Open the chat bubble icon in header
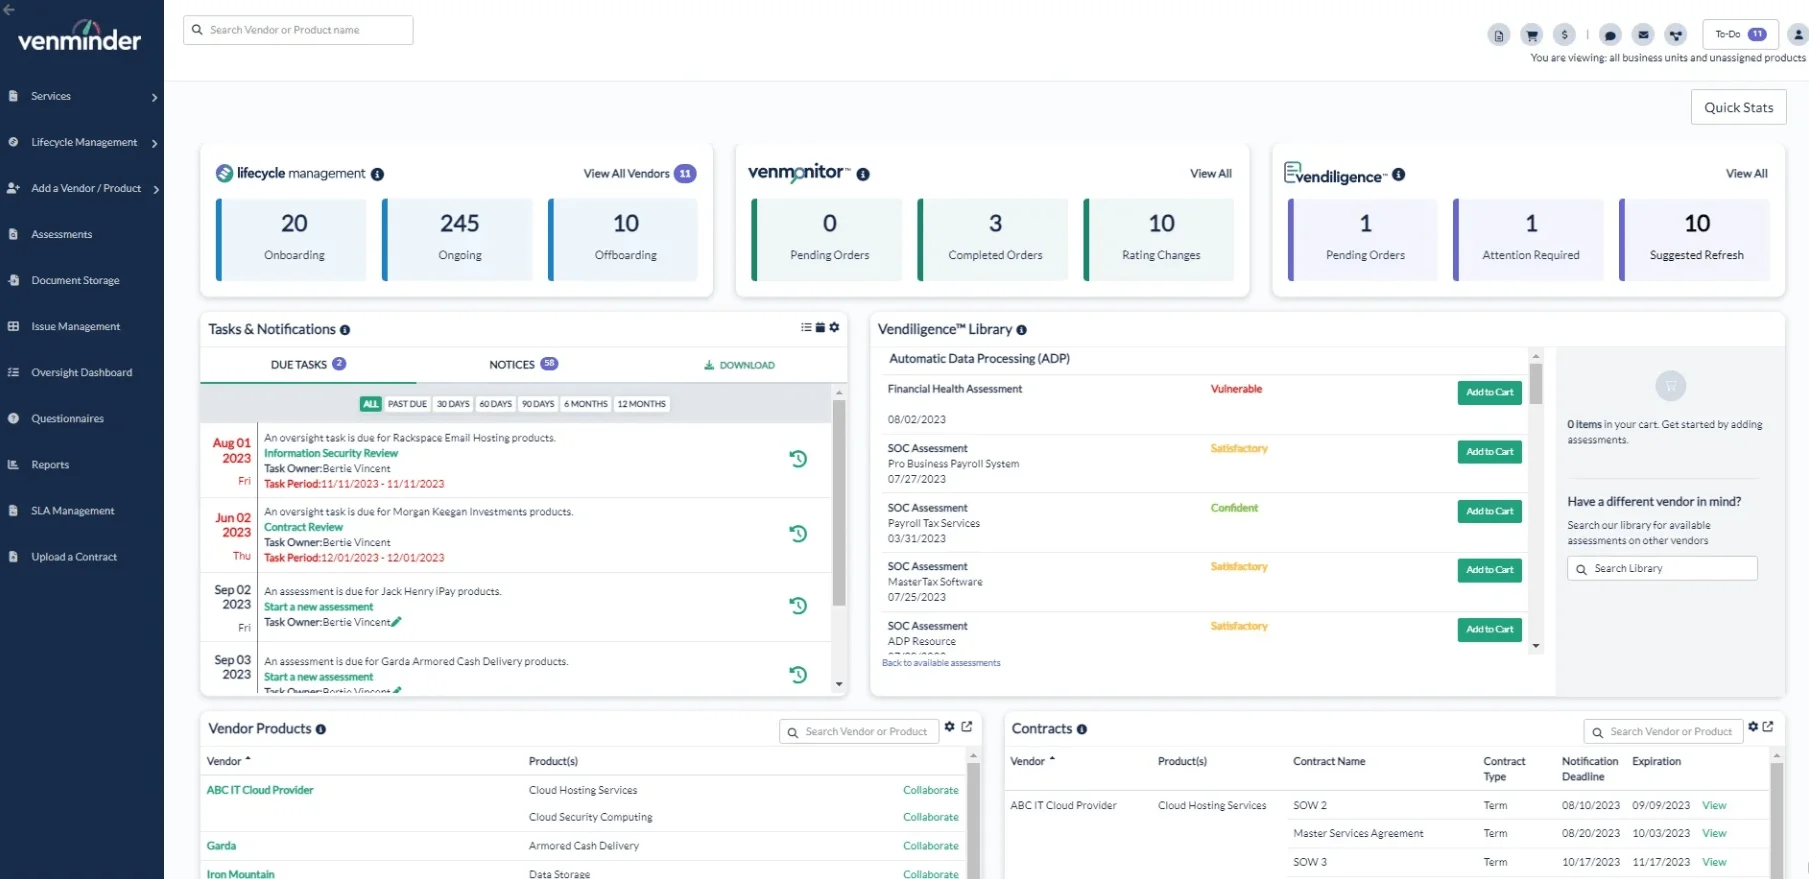The image size is (1809, 879). point(1610,35)
